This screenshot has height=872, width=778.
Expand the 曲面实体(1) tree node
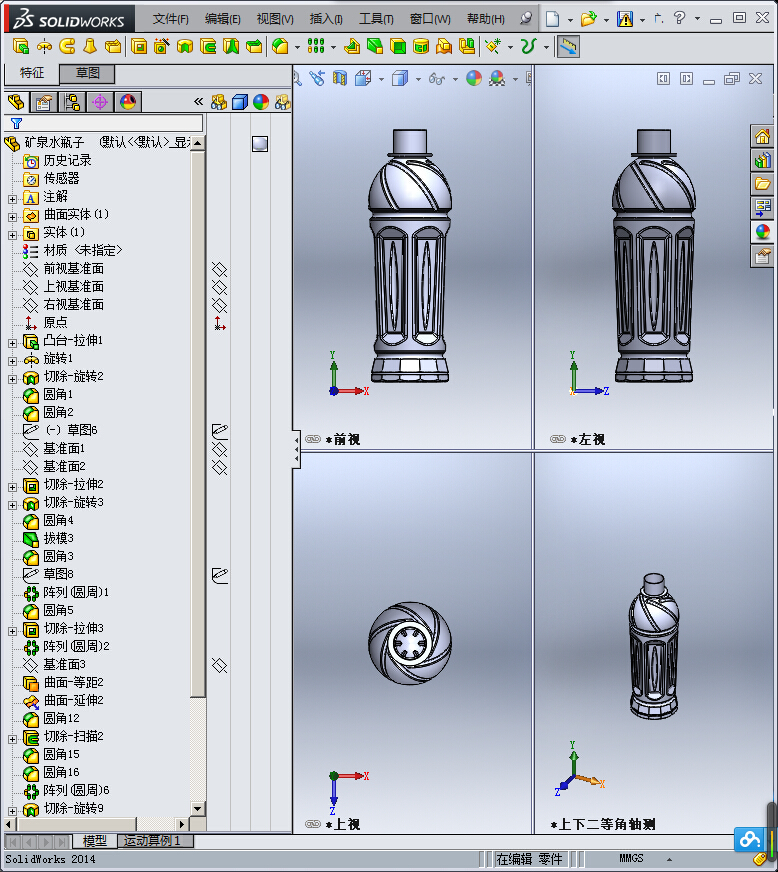pos(12,216)
